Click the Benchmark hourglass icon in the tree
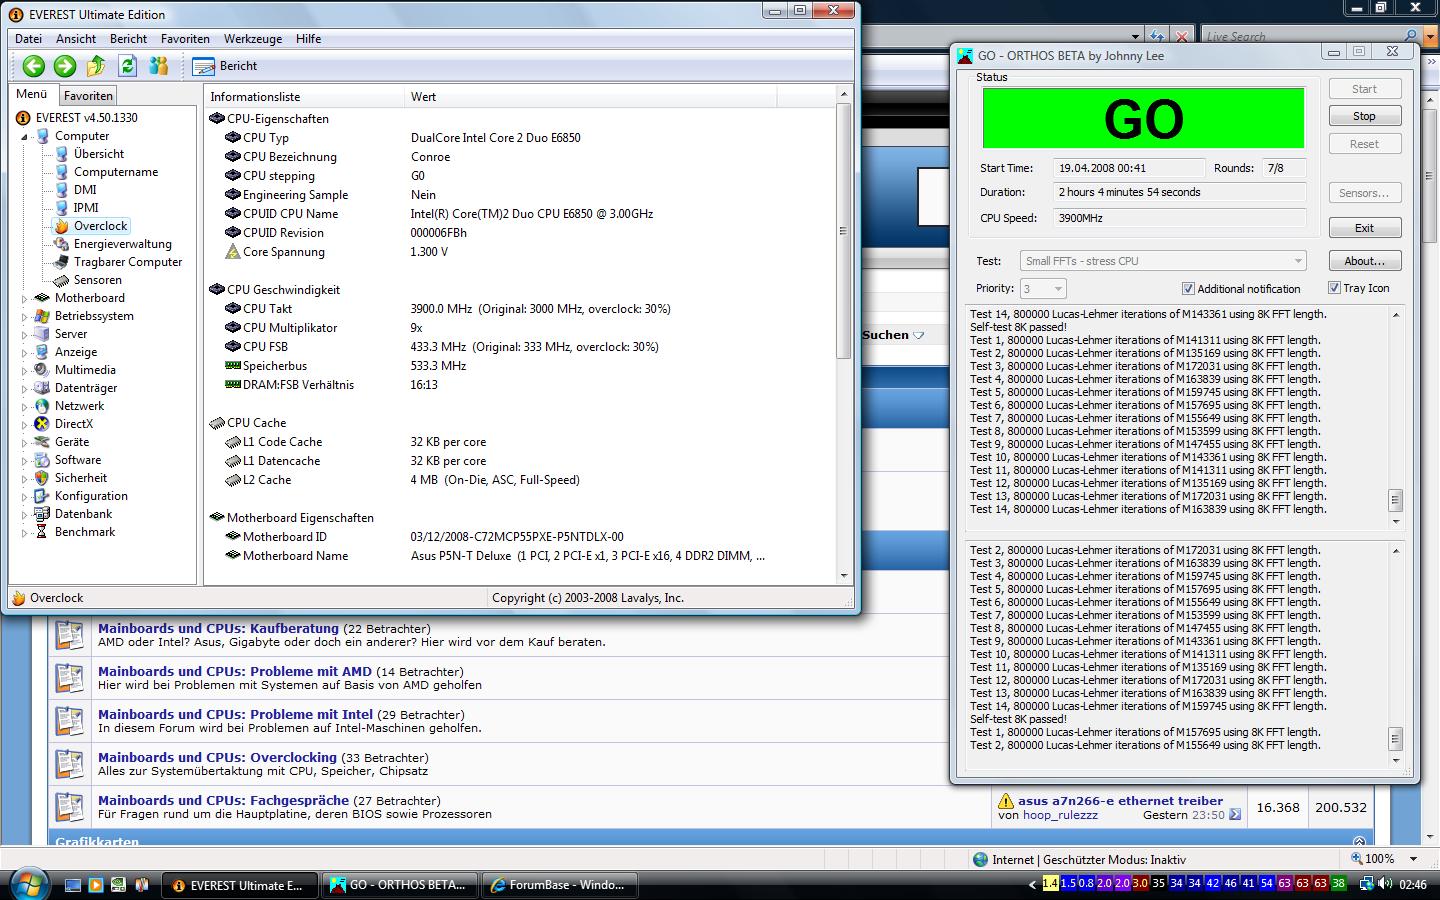 pyautogui.click(x=42, y=532)
